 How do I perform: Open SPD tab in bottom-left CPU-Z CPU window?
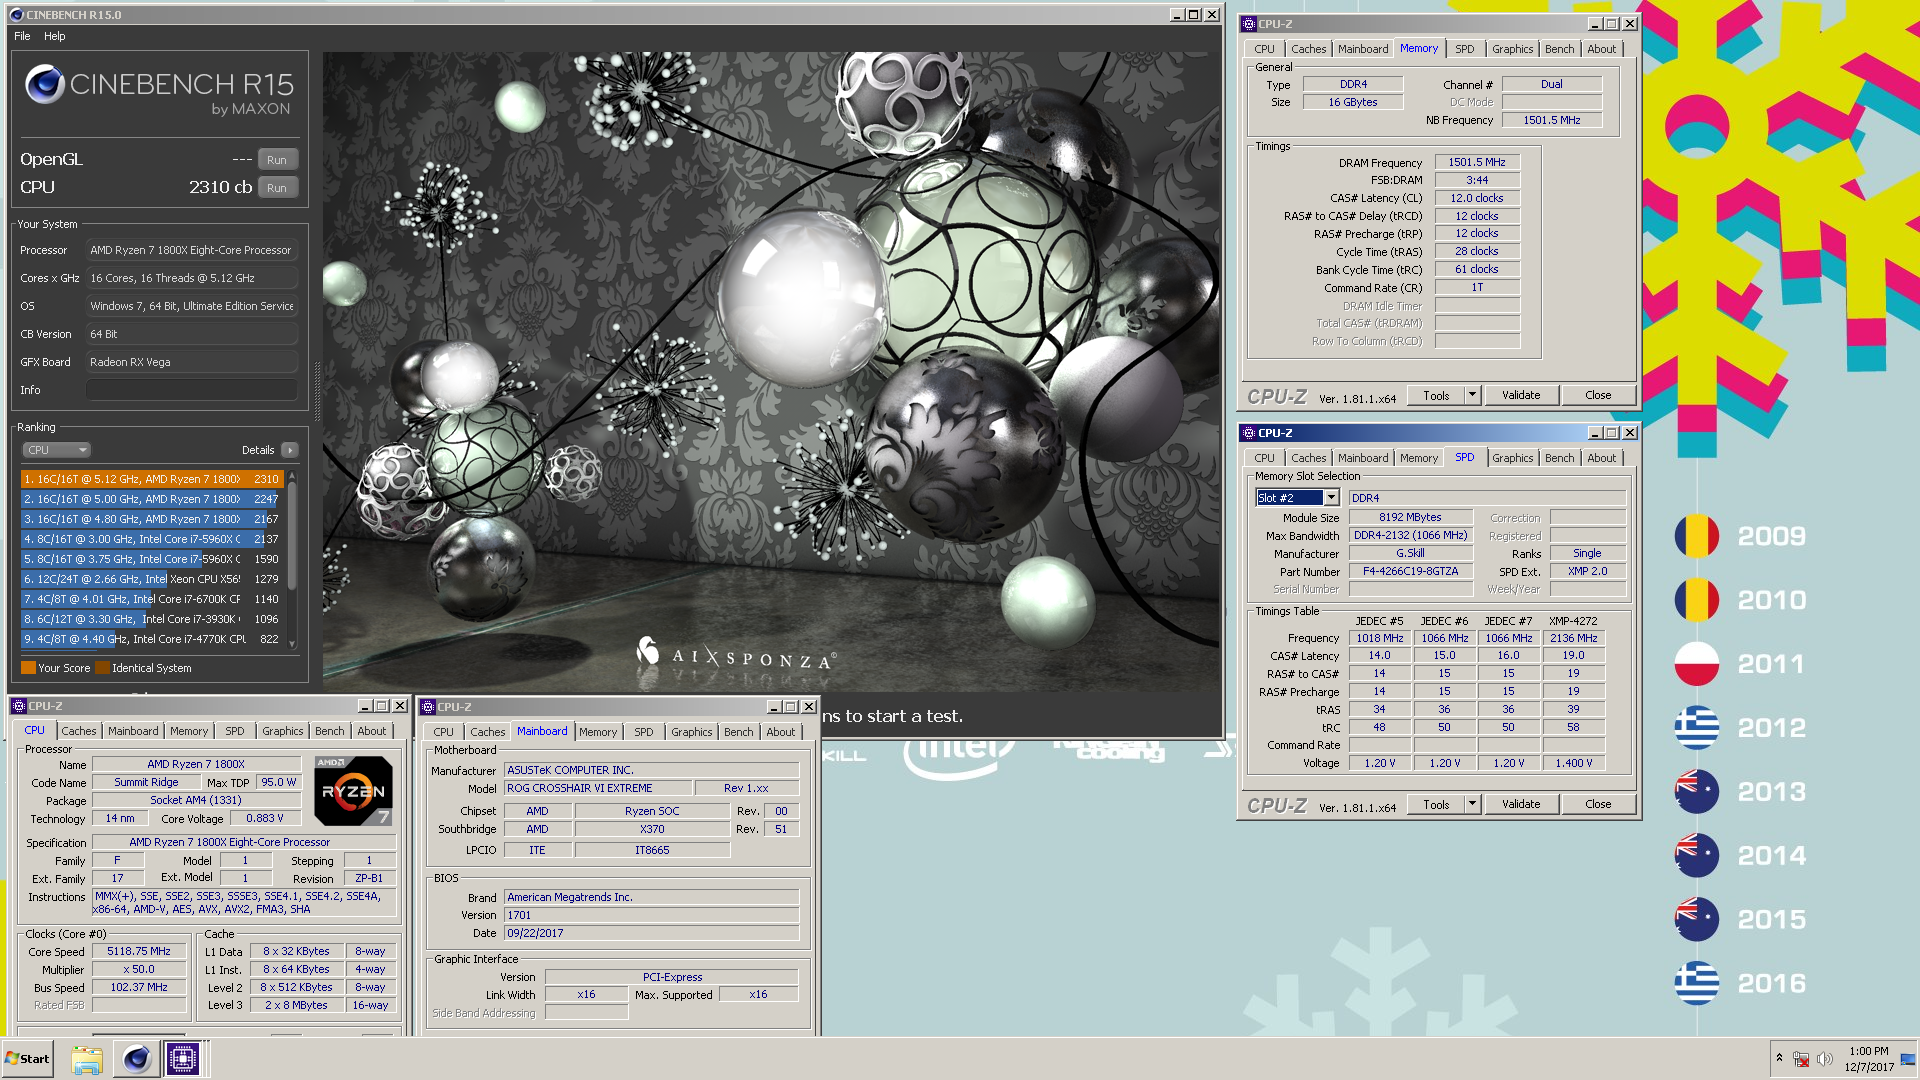click(x=234, y=732)
